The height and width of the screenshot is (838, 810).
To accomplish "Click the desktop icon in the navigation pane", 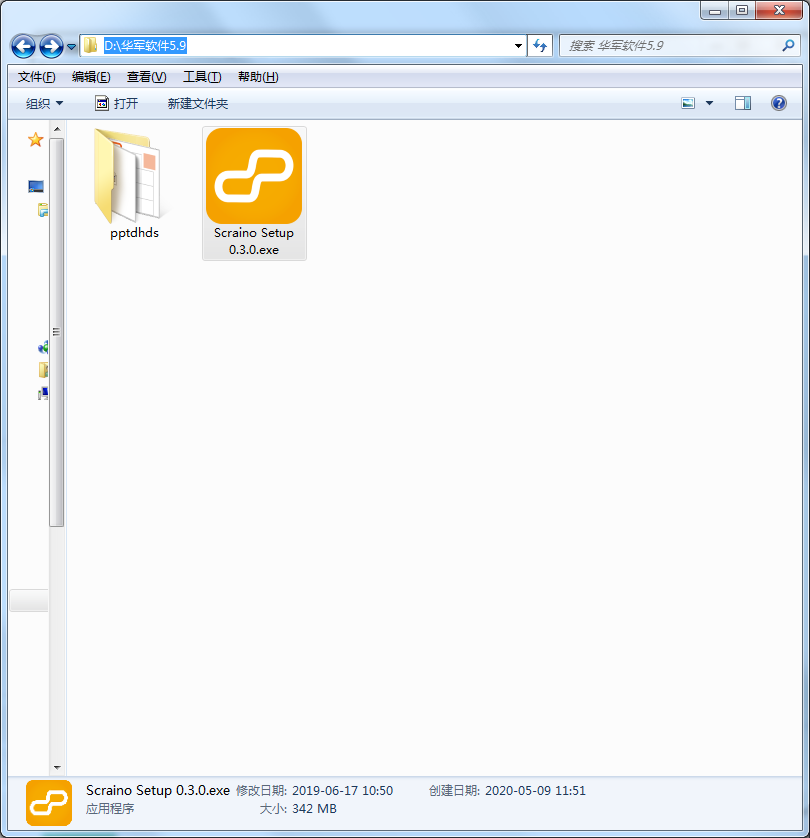I will point(36,187).
